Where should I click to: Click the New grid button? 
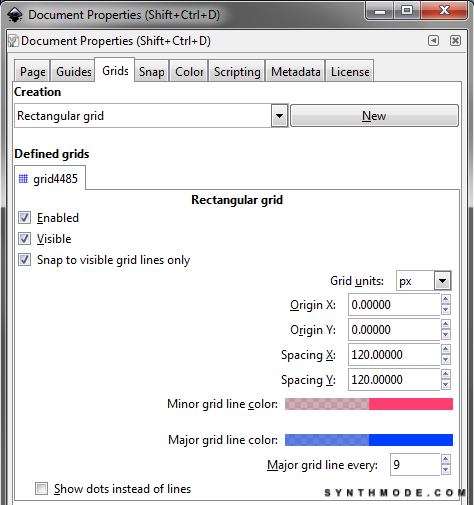(x=374, y=116)
